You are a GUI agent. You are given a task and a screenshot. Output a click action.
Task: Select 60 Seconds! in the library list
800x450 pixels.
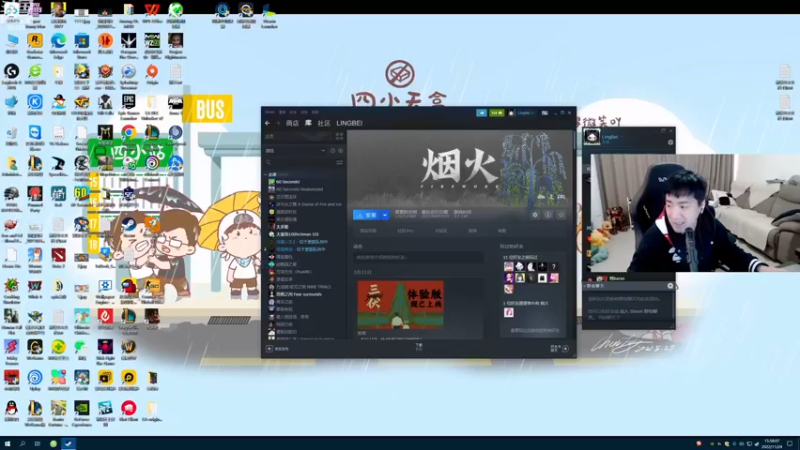[x=288, y=182]
